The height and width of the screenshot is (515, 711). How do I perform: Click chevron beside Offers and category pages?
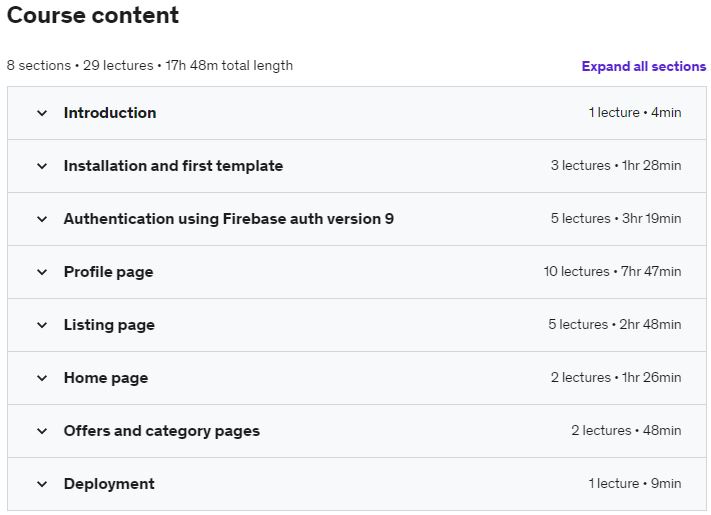tap(42, 431)
